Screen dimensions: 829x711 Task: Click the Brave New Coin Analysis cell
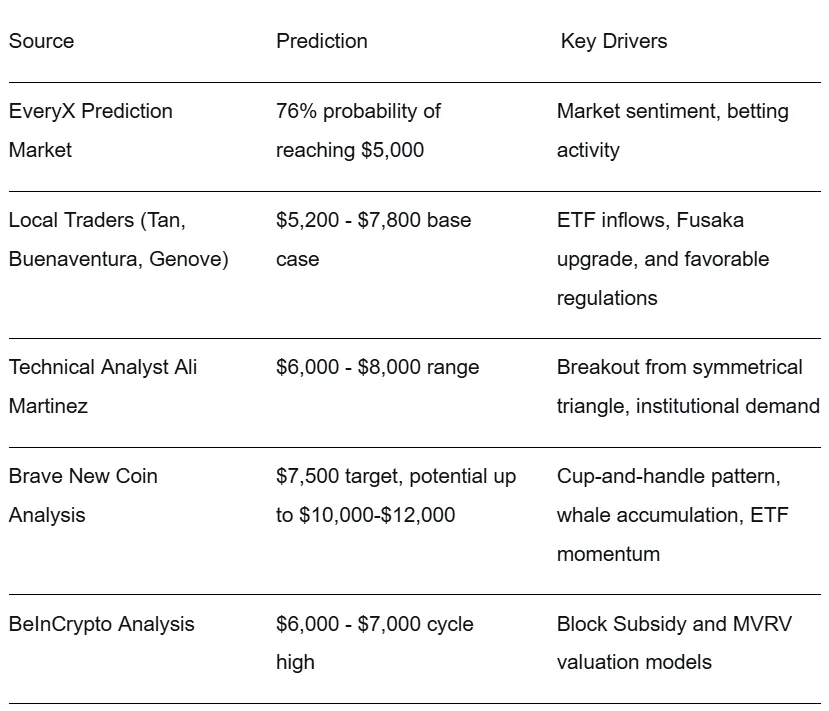coord(83,495)
